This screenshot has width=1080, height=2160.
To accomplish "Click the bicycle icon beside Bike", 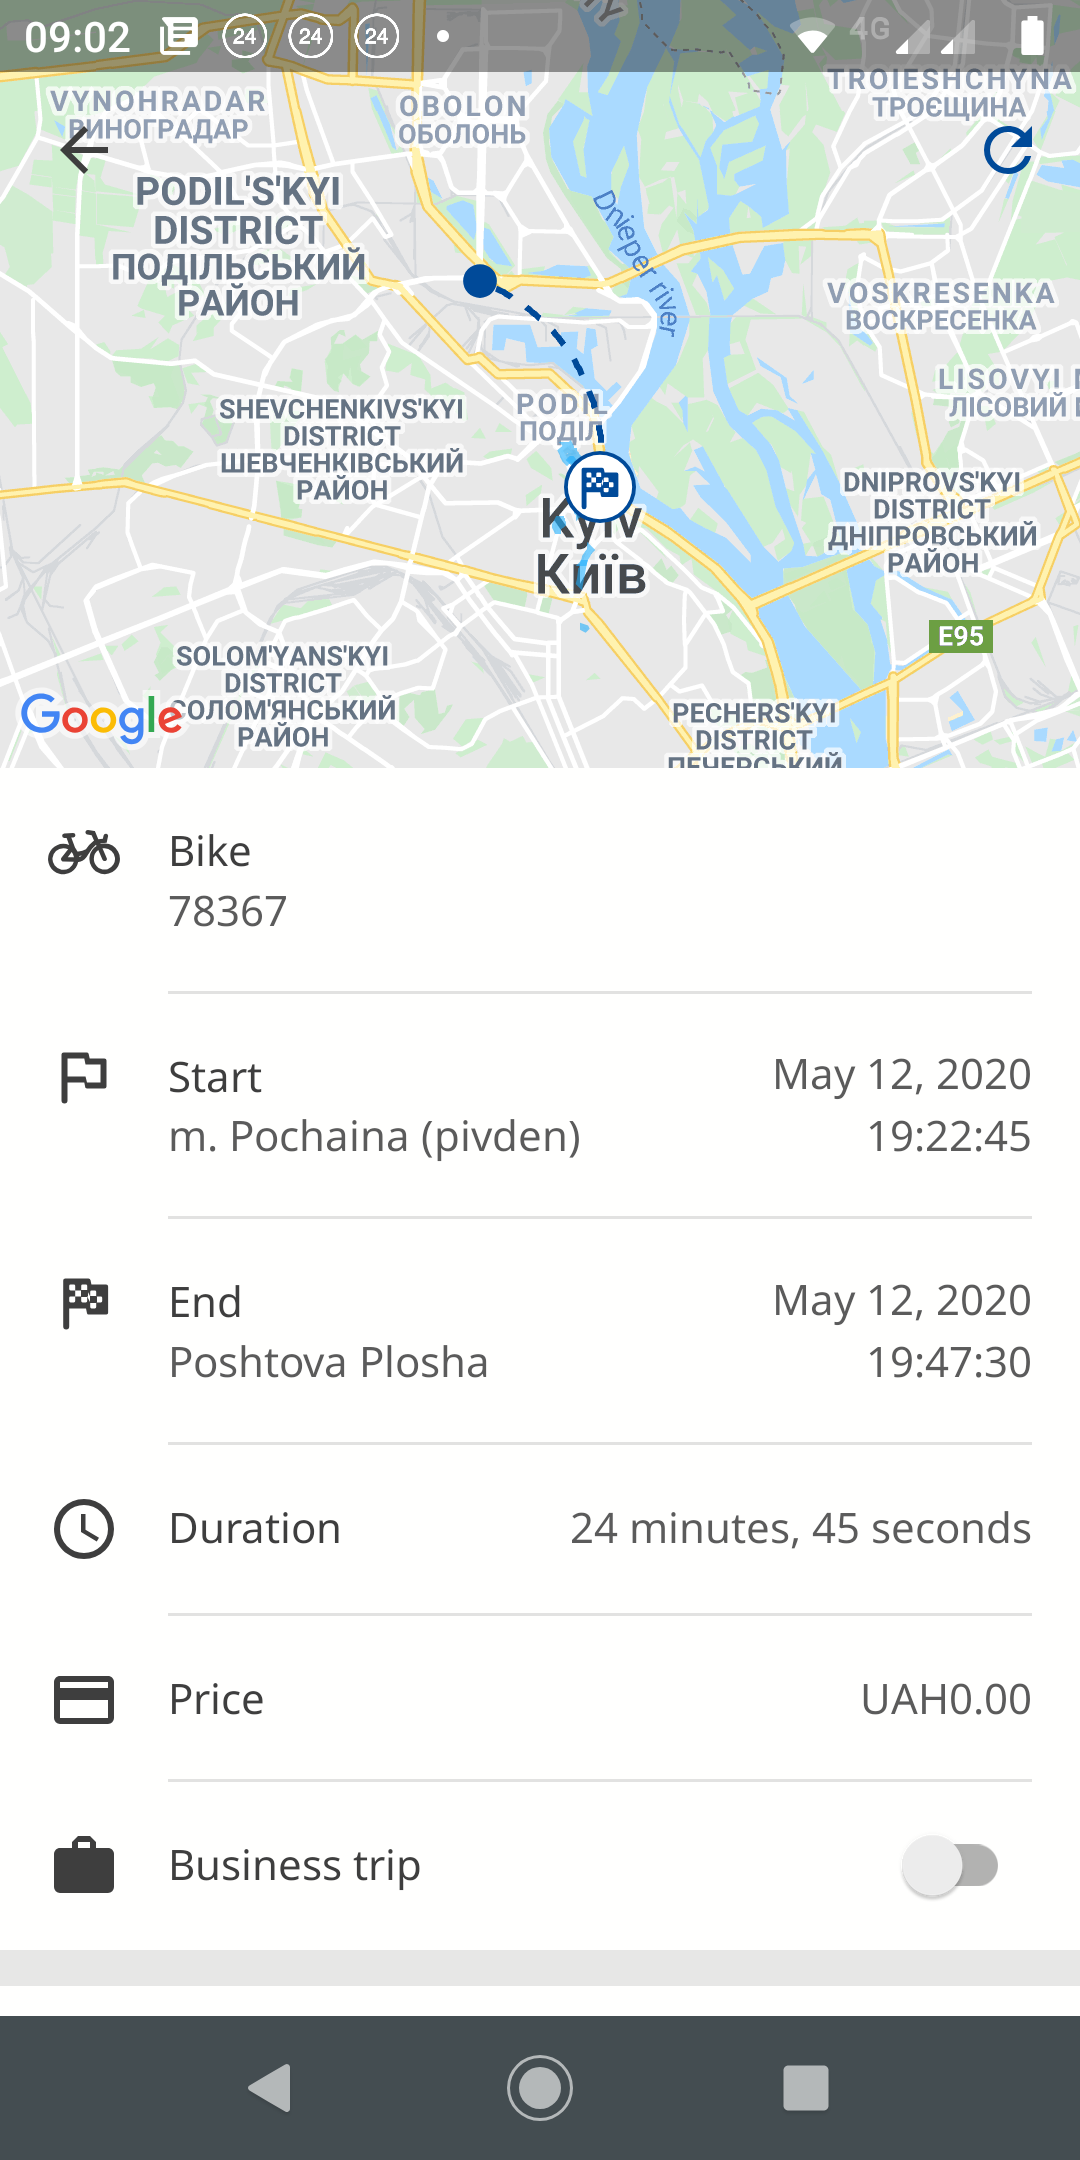I will (x=84, y=853).
